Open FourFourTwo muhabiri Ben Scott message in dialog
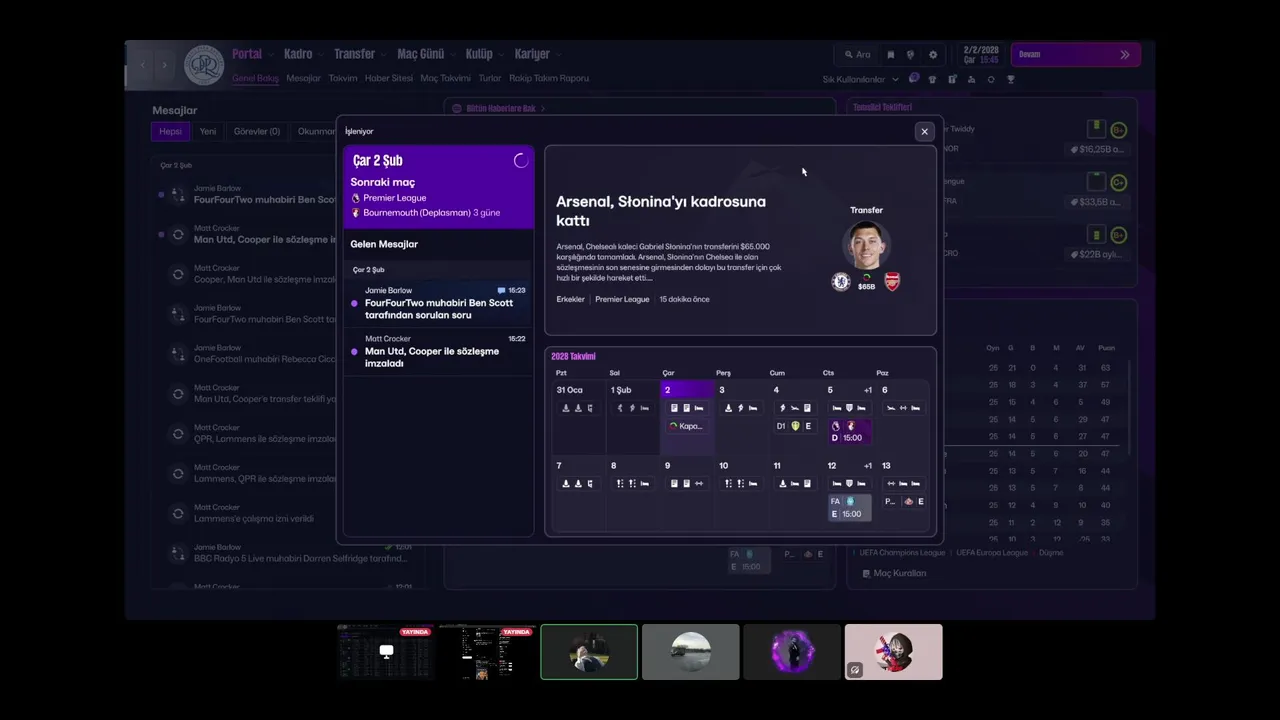The width and height of the screenshot is (1280, 720). tap(438, 303)
